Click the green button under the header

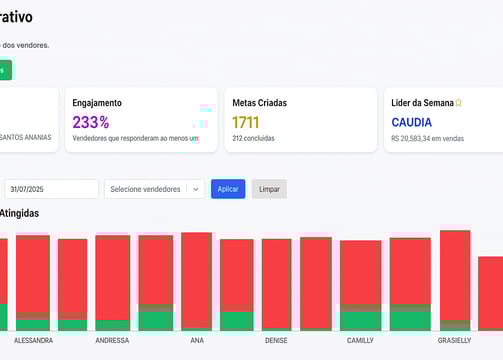(x=6, y=70)
